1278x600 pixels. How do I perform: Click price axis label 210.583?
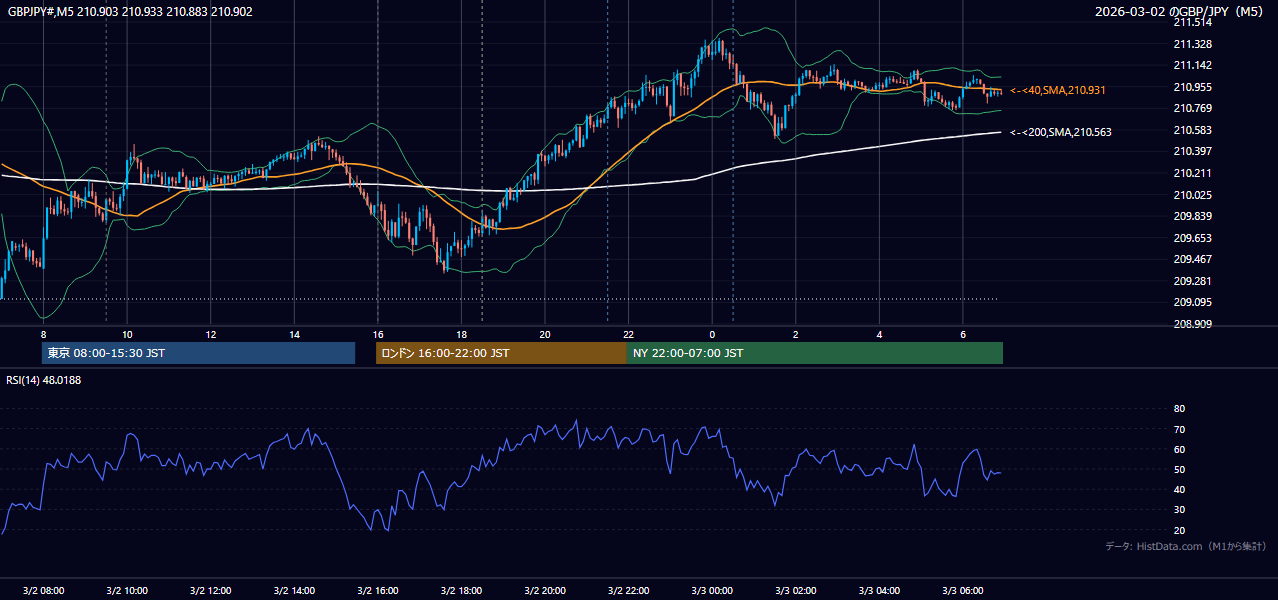(x=1192, y=130)
